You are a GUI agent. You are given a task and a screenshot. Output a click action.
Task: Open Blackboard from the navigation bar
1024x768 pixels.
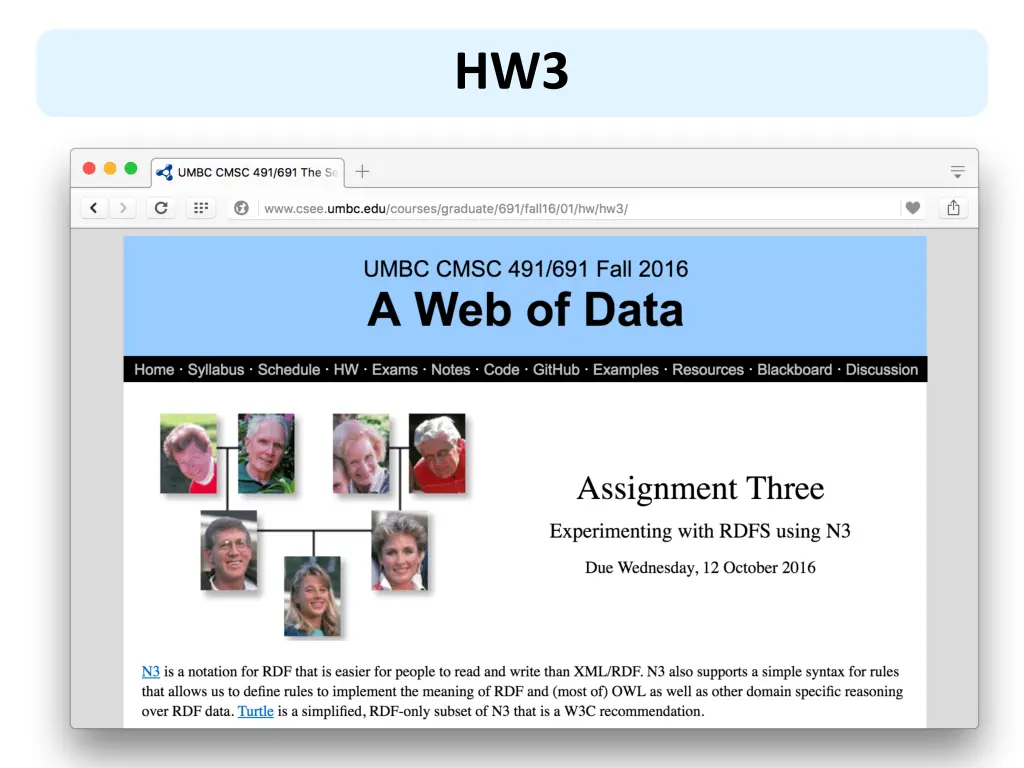(x=794, y=369)
